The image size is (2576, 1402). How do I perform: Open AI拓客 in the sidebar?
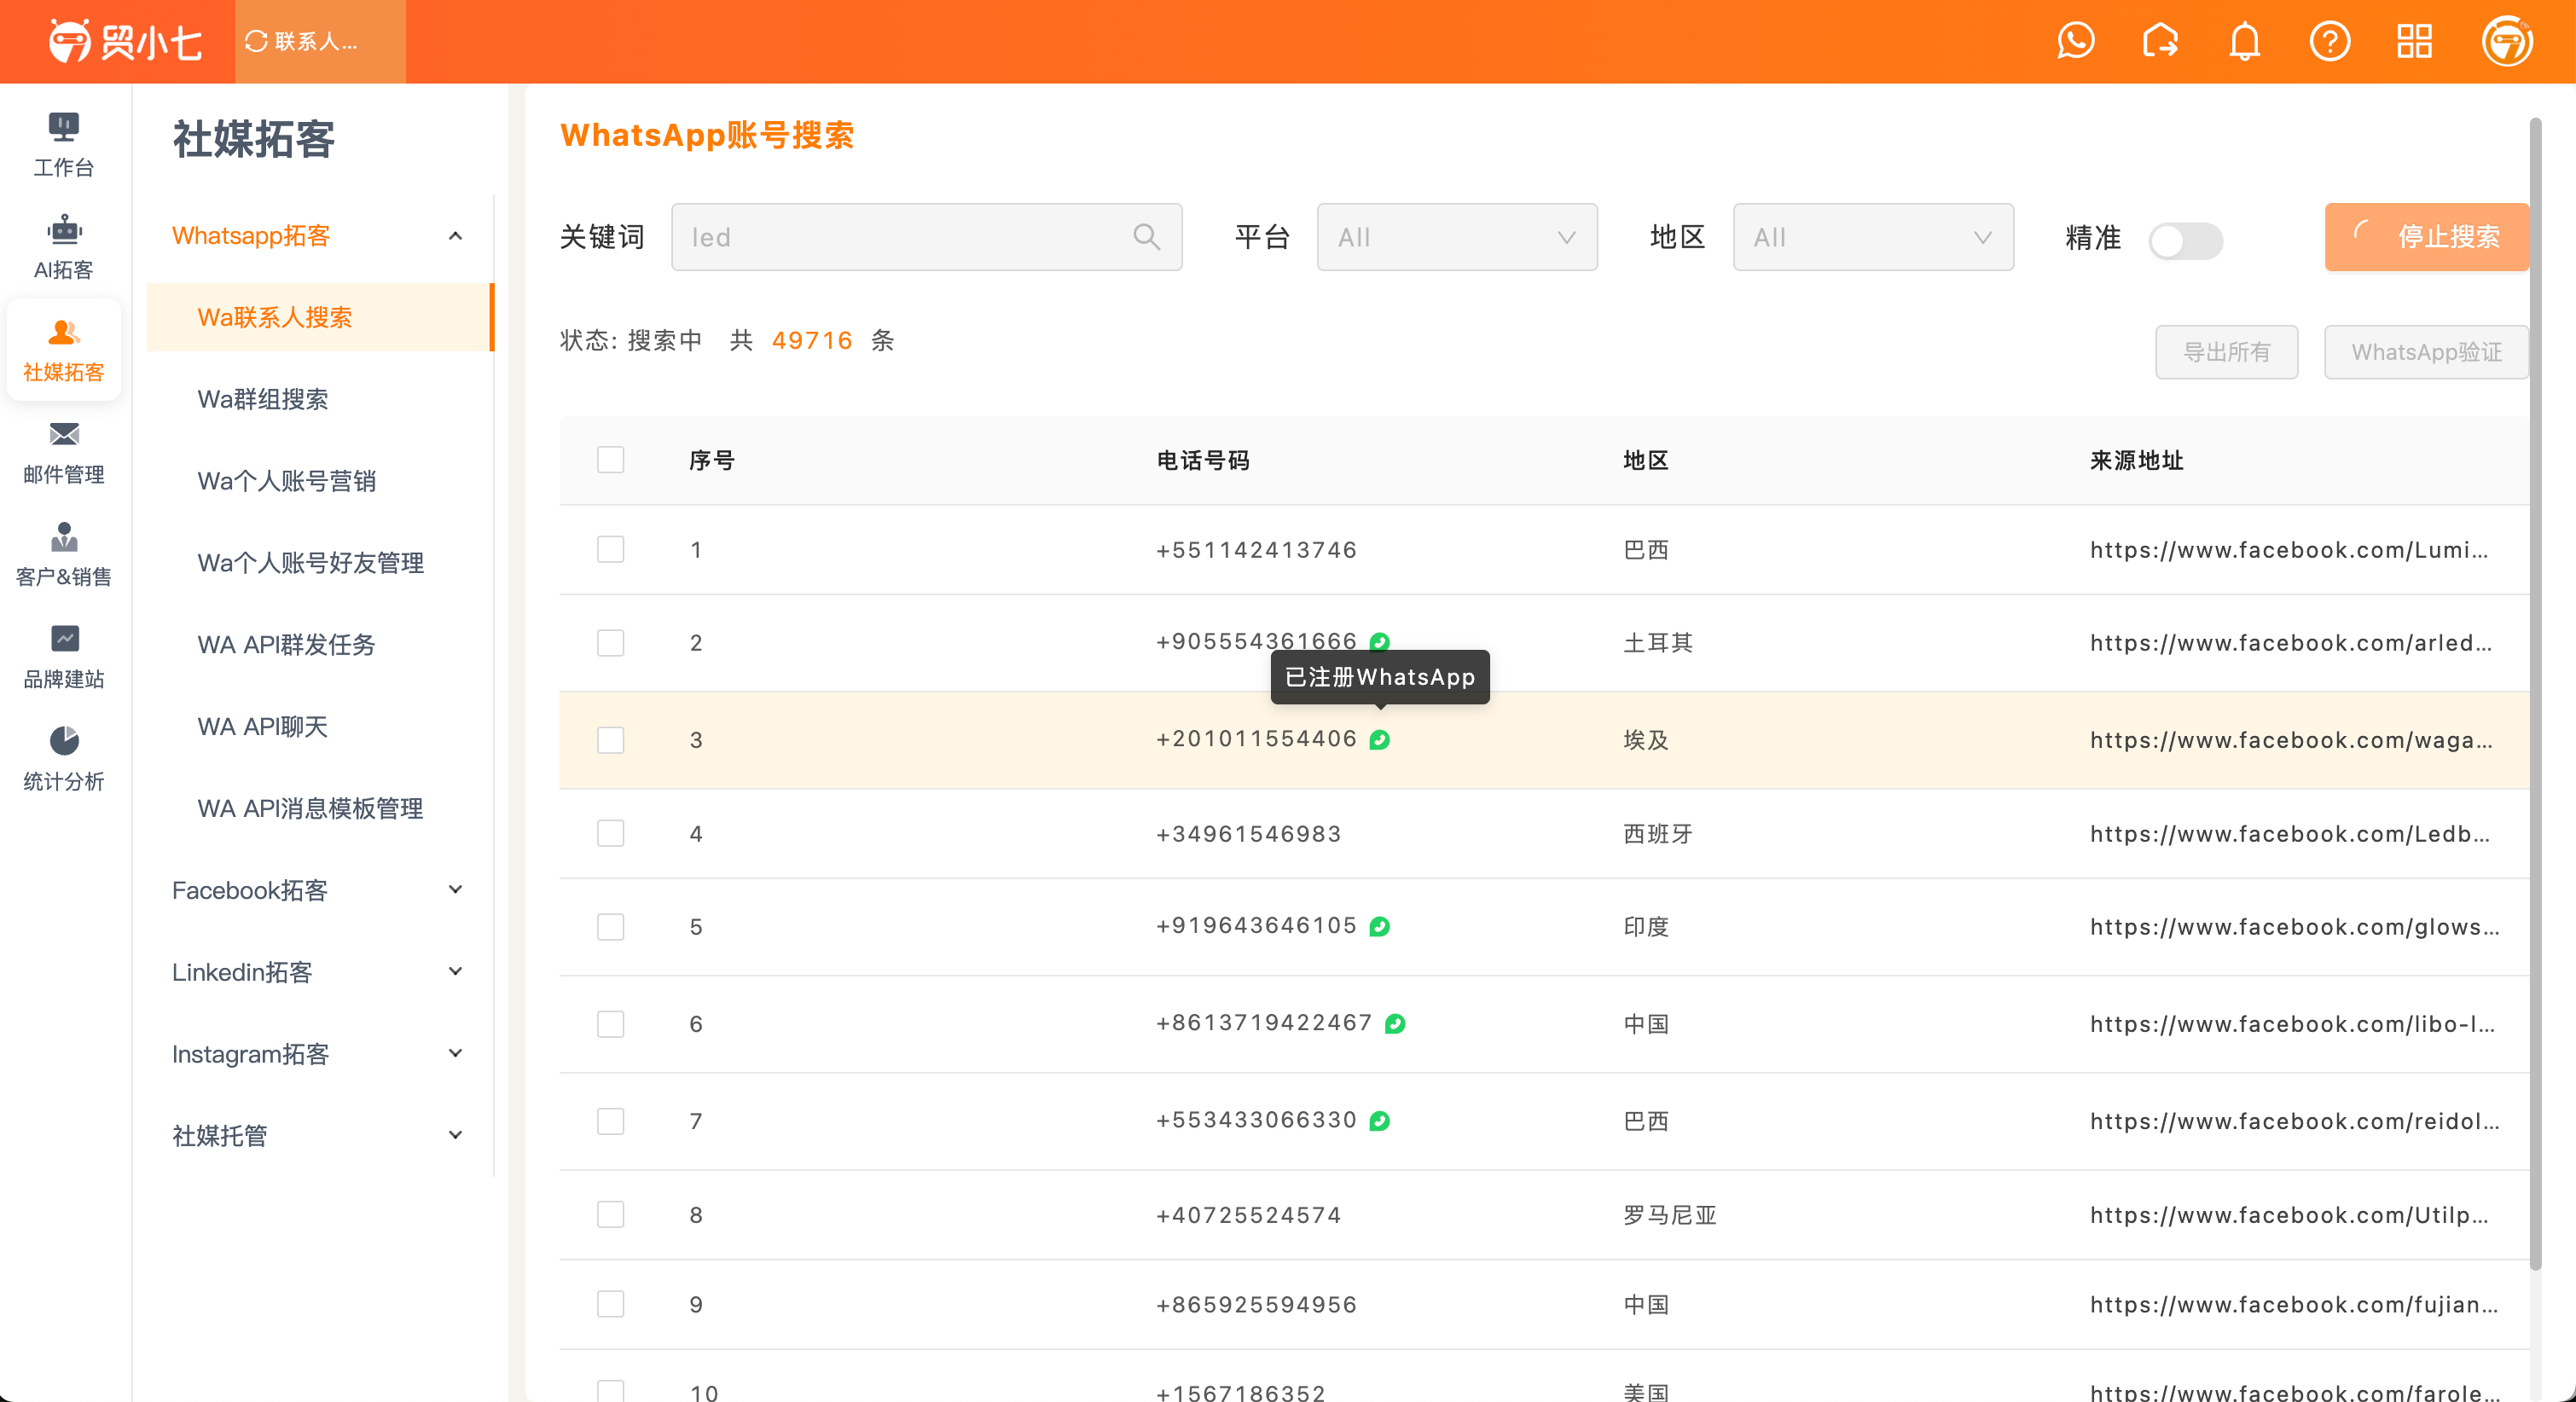[x=64, y=247]
